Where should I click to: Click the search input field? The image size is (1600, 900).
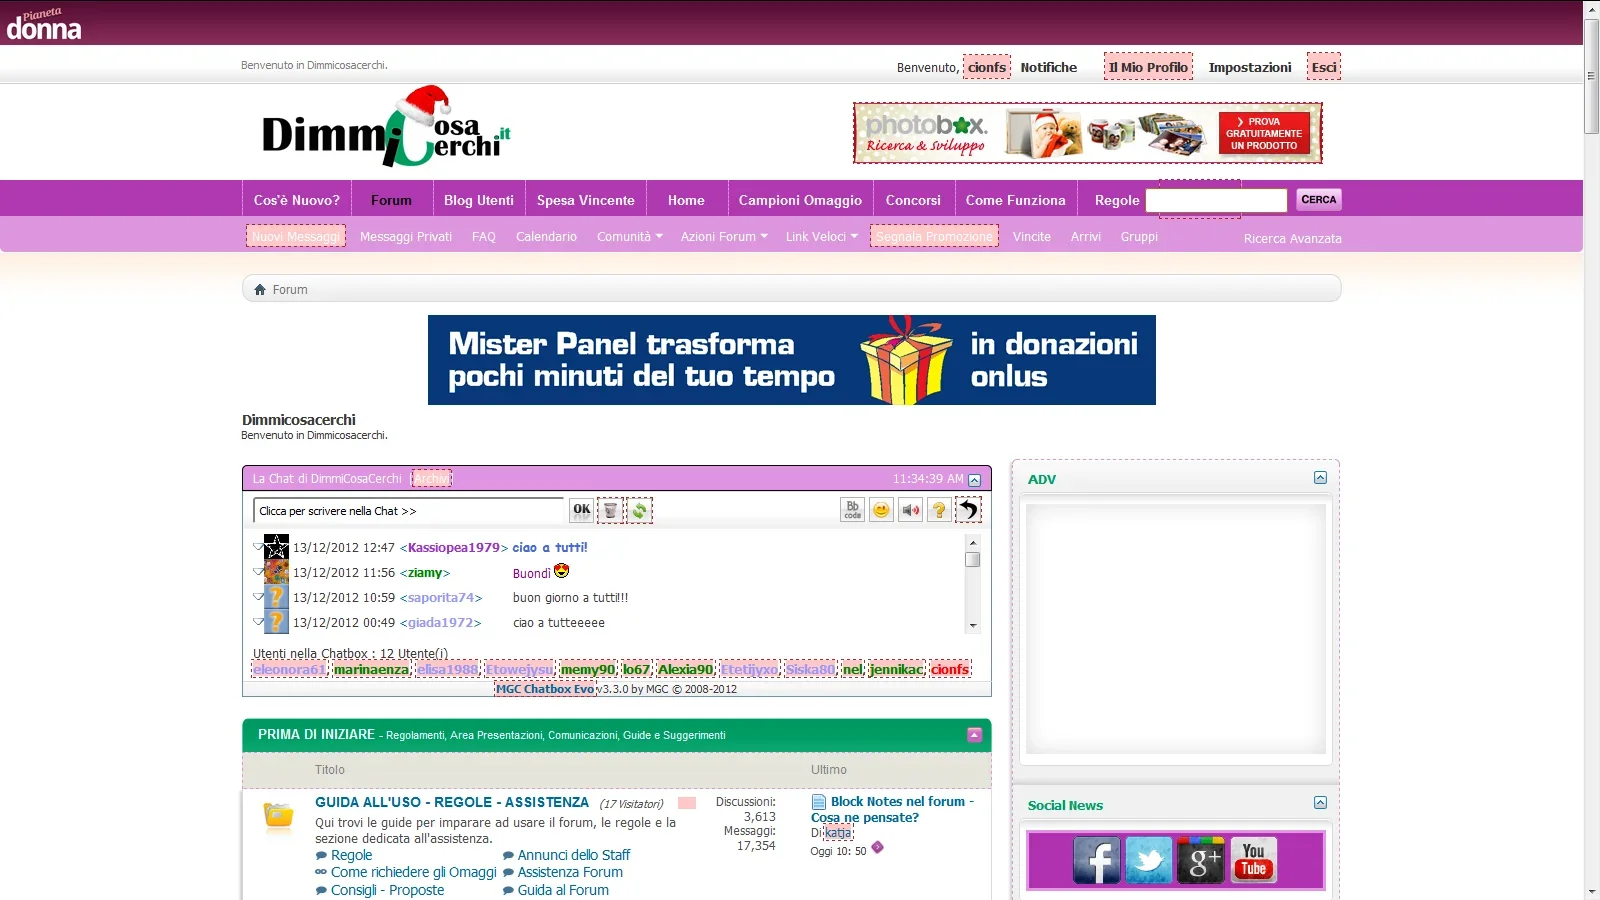pos(1216,200)
